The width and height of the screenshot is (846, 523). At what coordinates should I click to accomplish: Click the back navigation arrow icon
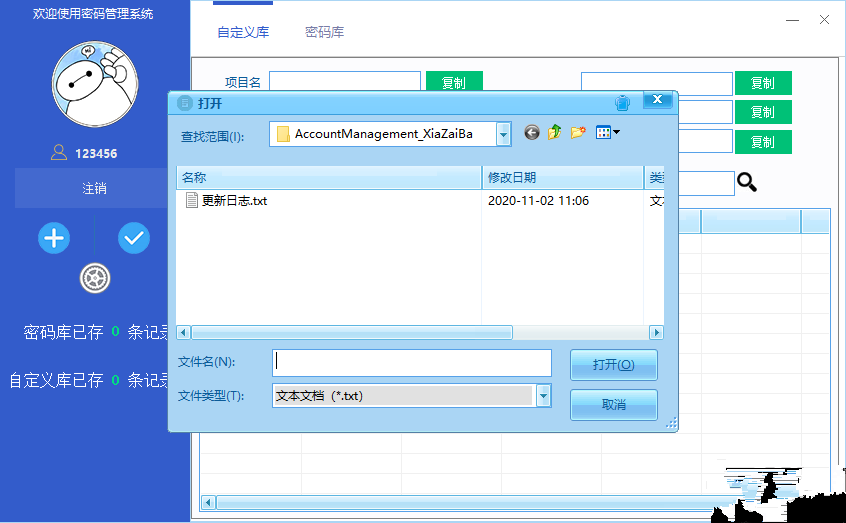coord(532,133)
